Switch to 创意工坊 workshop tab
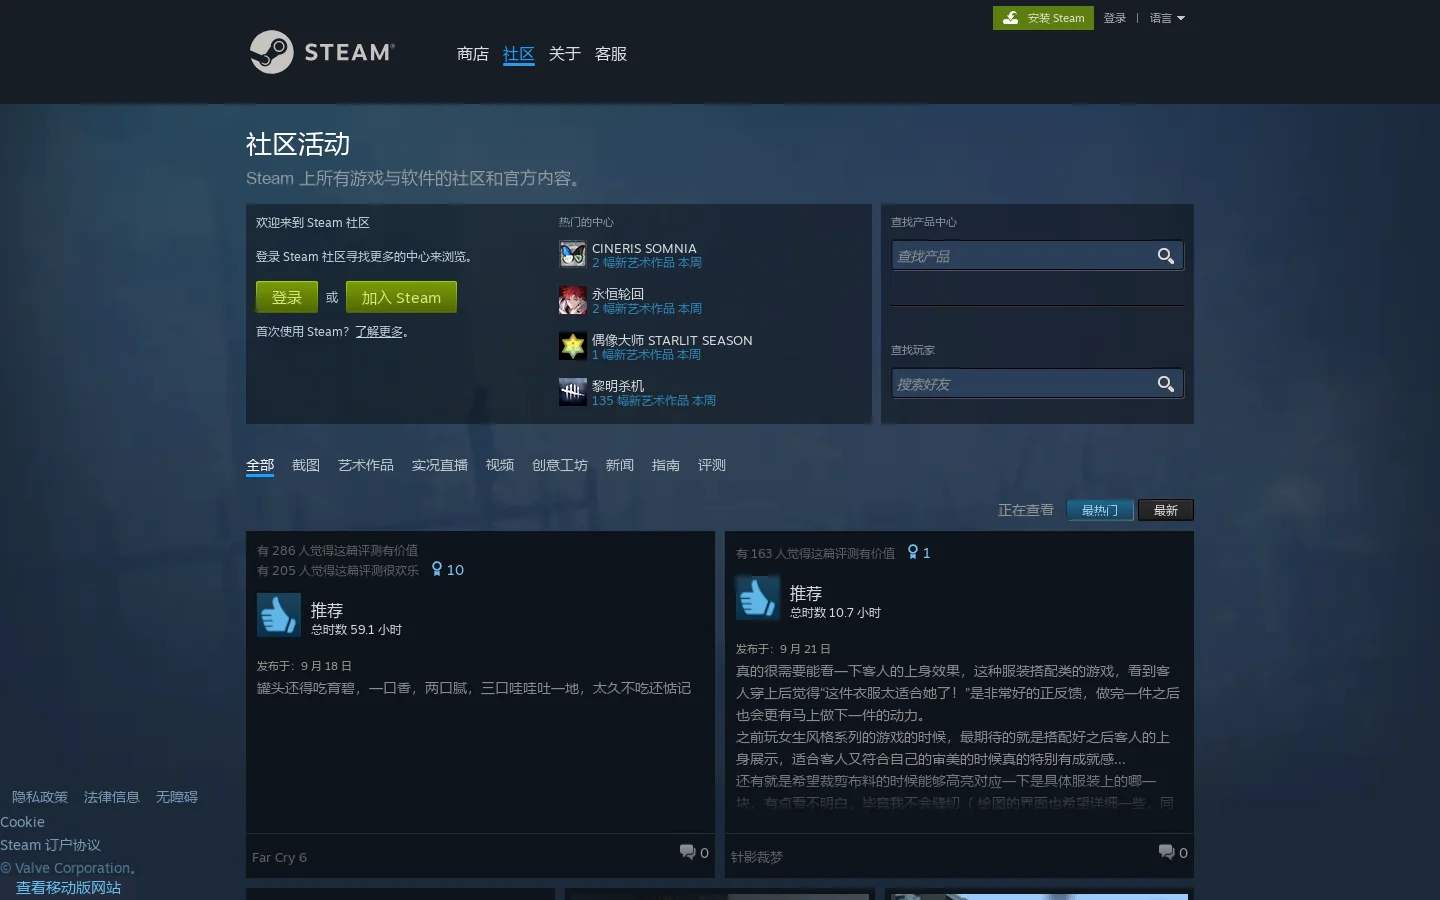Image resolution: width=1440 pixels, height=900 pixels. [x=559, y=465]
